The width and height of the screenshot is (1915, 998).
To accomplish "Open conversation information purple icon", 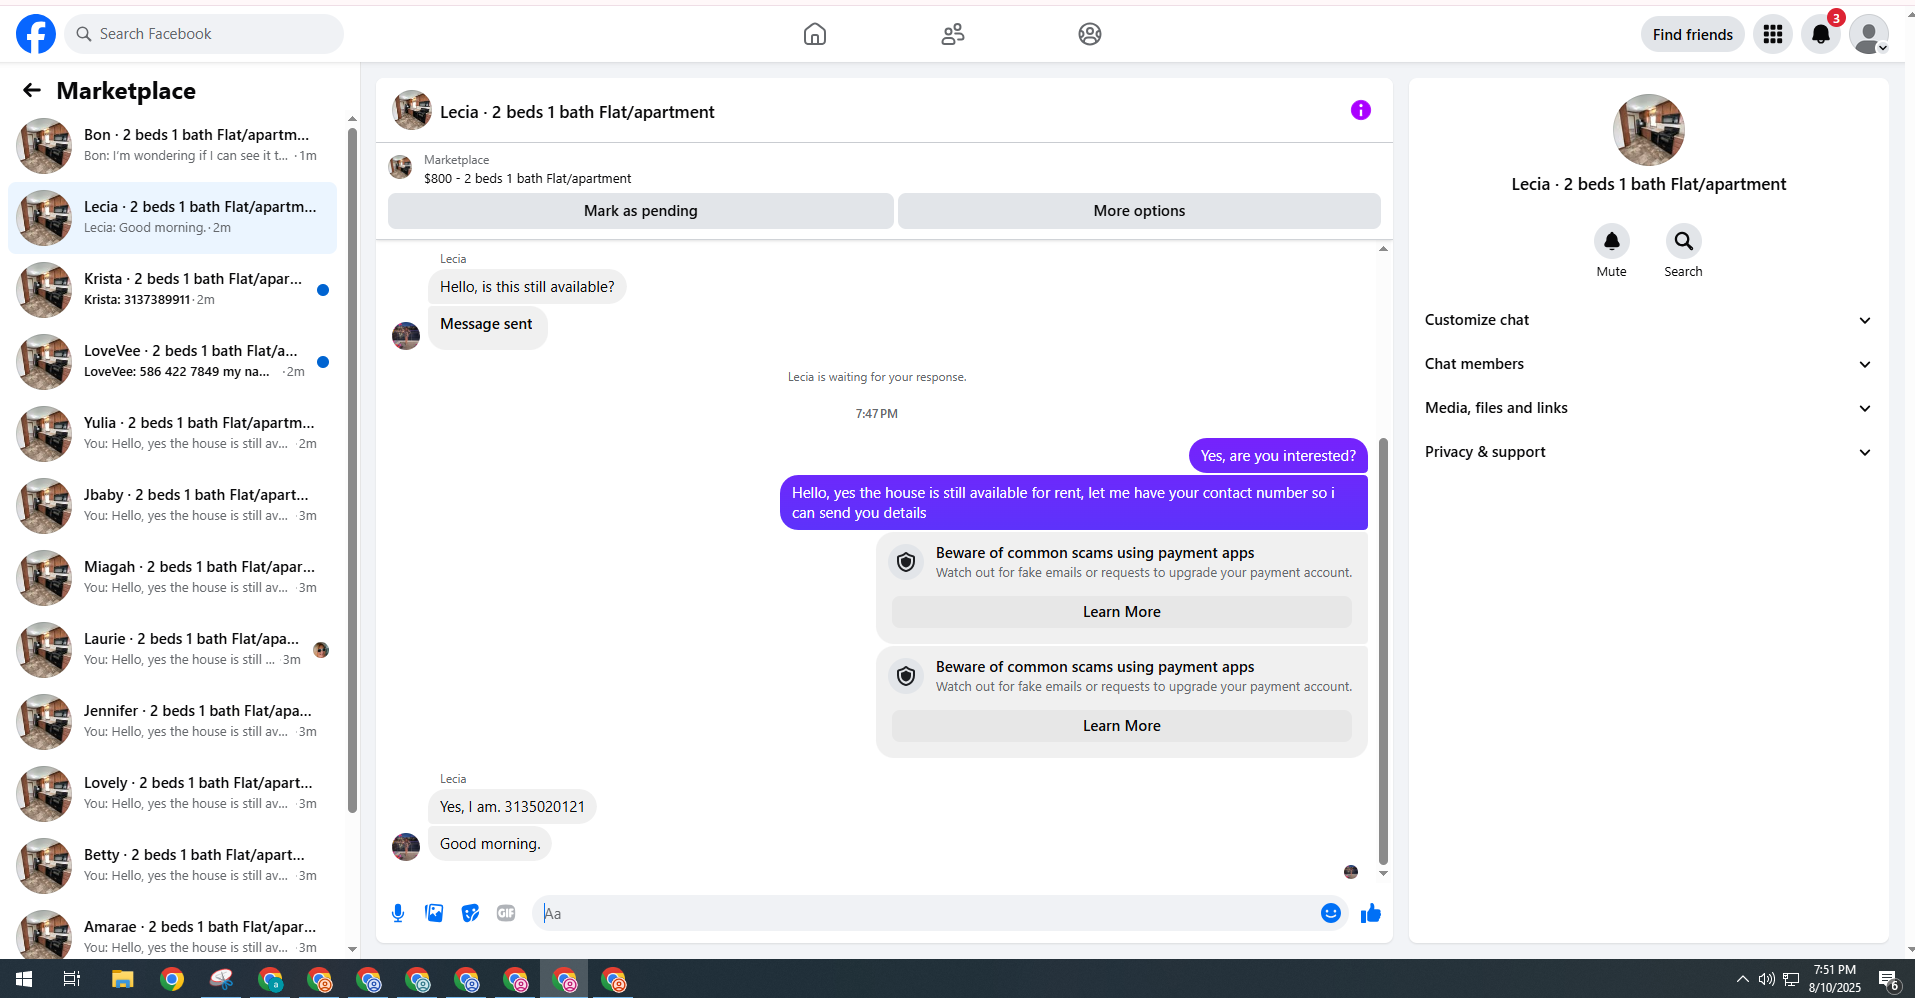I will 1361,110.
